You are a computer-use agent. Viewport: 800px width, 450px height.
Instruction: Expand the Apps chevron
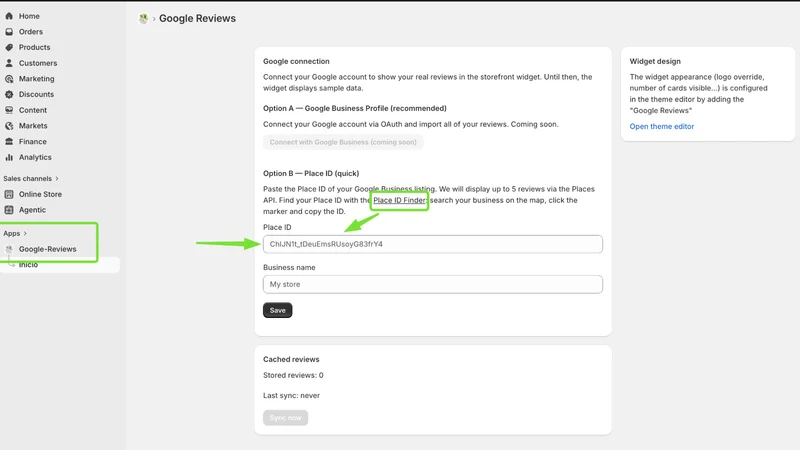[x=25, y=234]
